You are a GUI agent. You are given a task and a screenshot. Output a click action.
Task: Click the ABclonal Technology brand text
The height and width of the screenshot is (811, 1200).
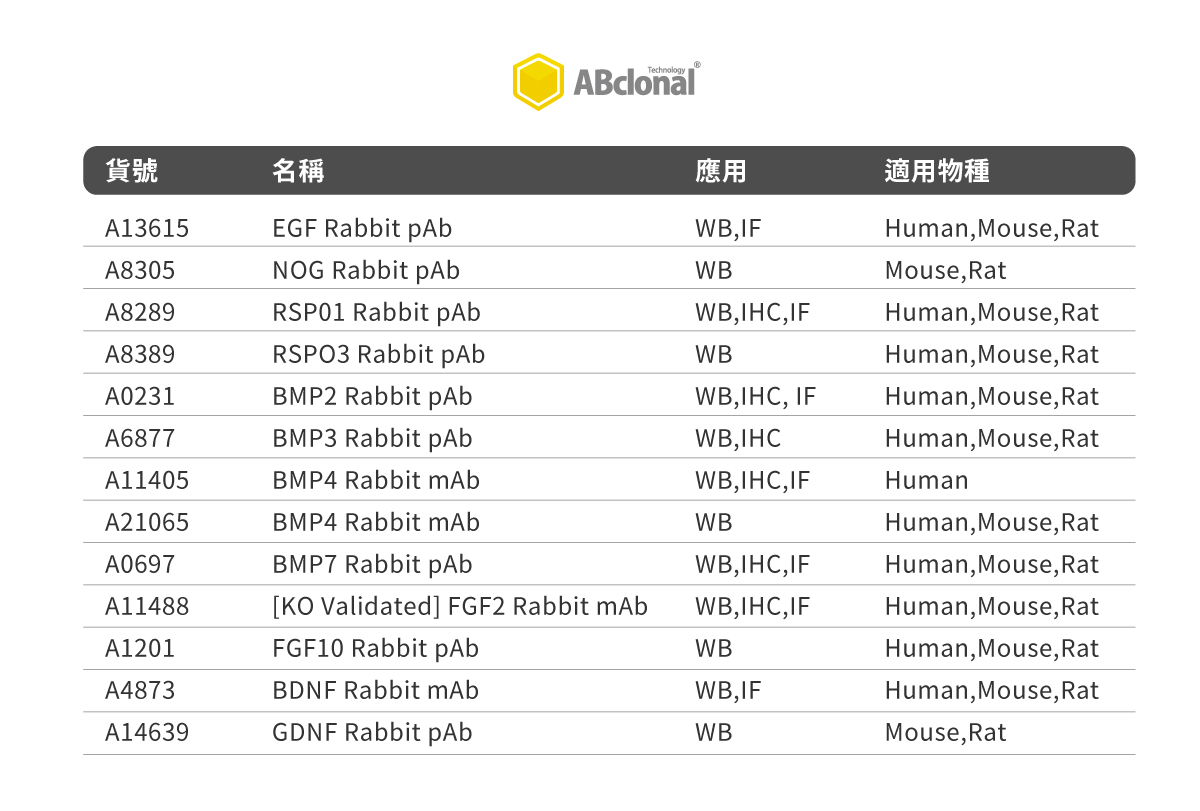636,80
